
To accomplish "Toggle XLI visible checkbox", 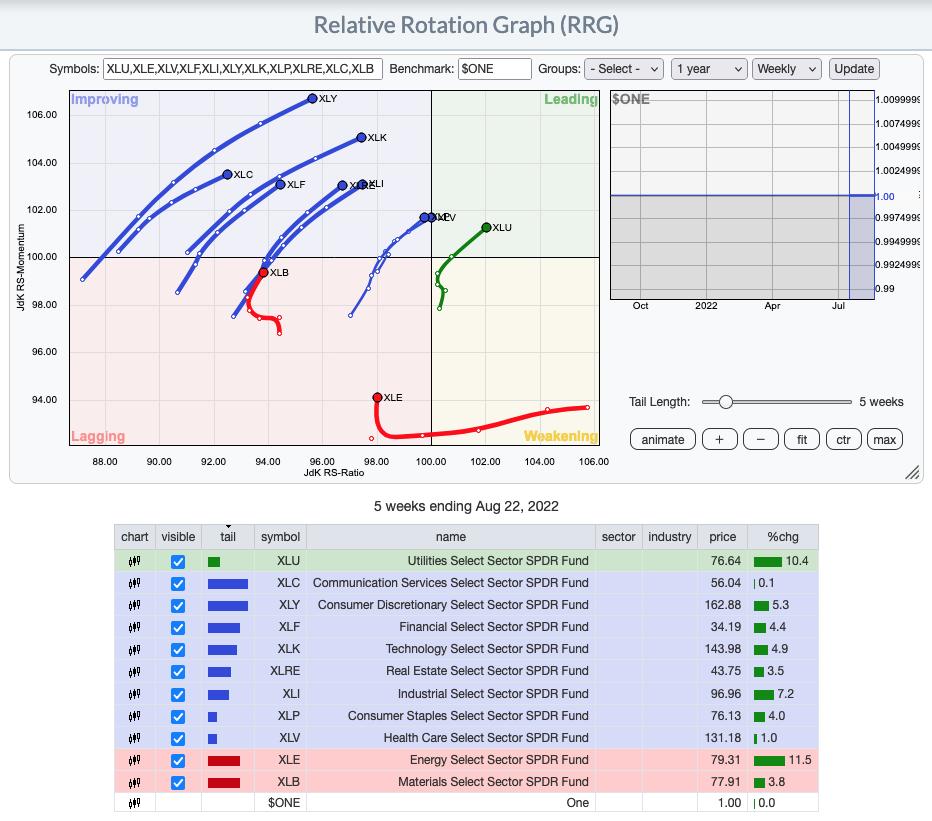I will click(178, 694).
